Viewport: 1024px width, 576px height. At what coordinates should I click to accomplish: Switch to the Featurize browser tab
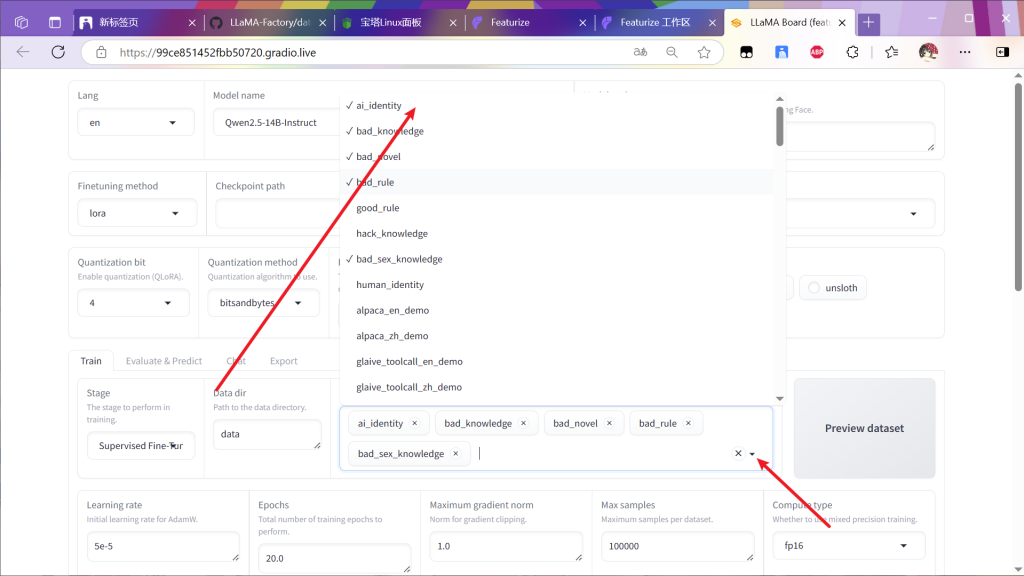(529, 23)
